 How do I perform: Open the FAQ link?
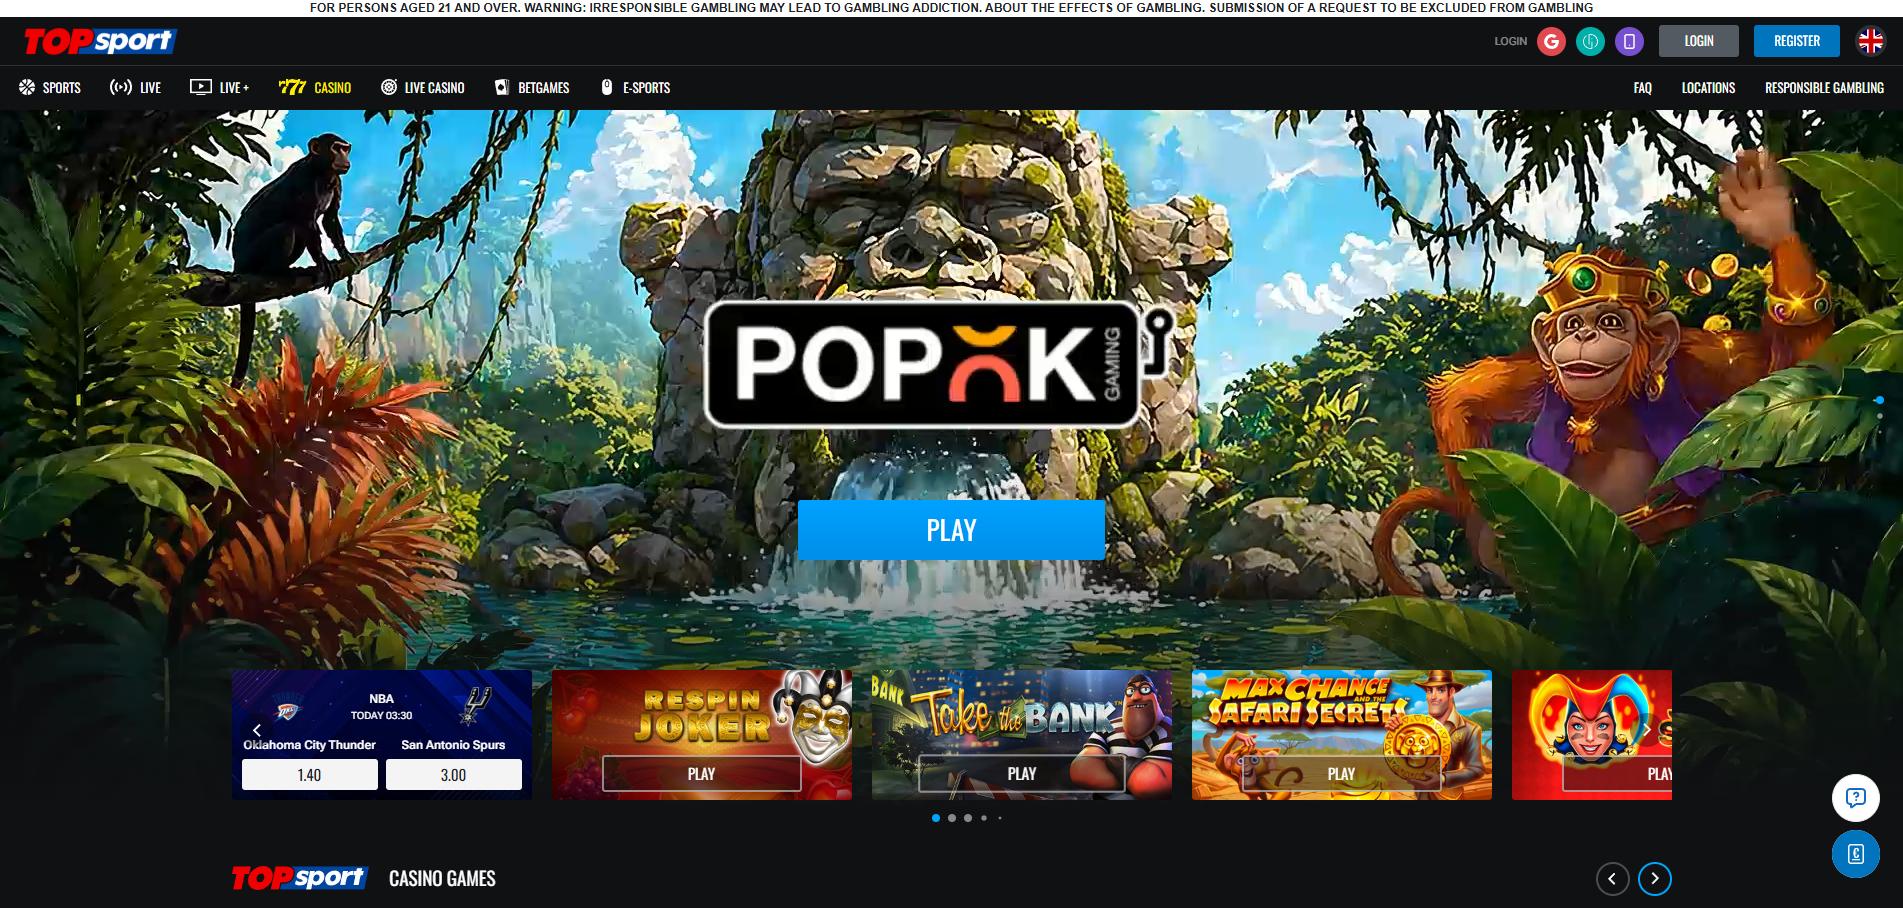pos(1642,88)
